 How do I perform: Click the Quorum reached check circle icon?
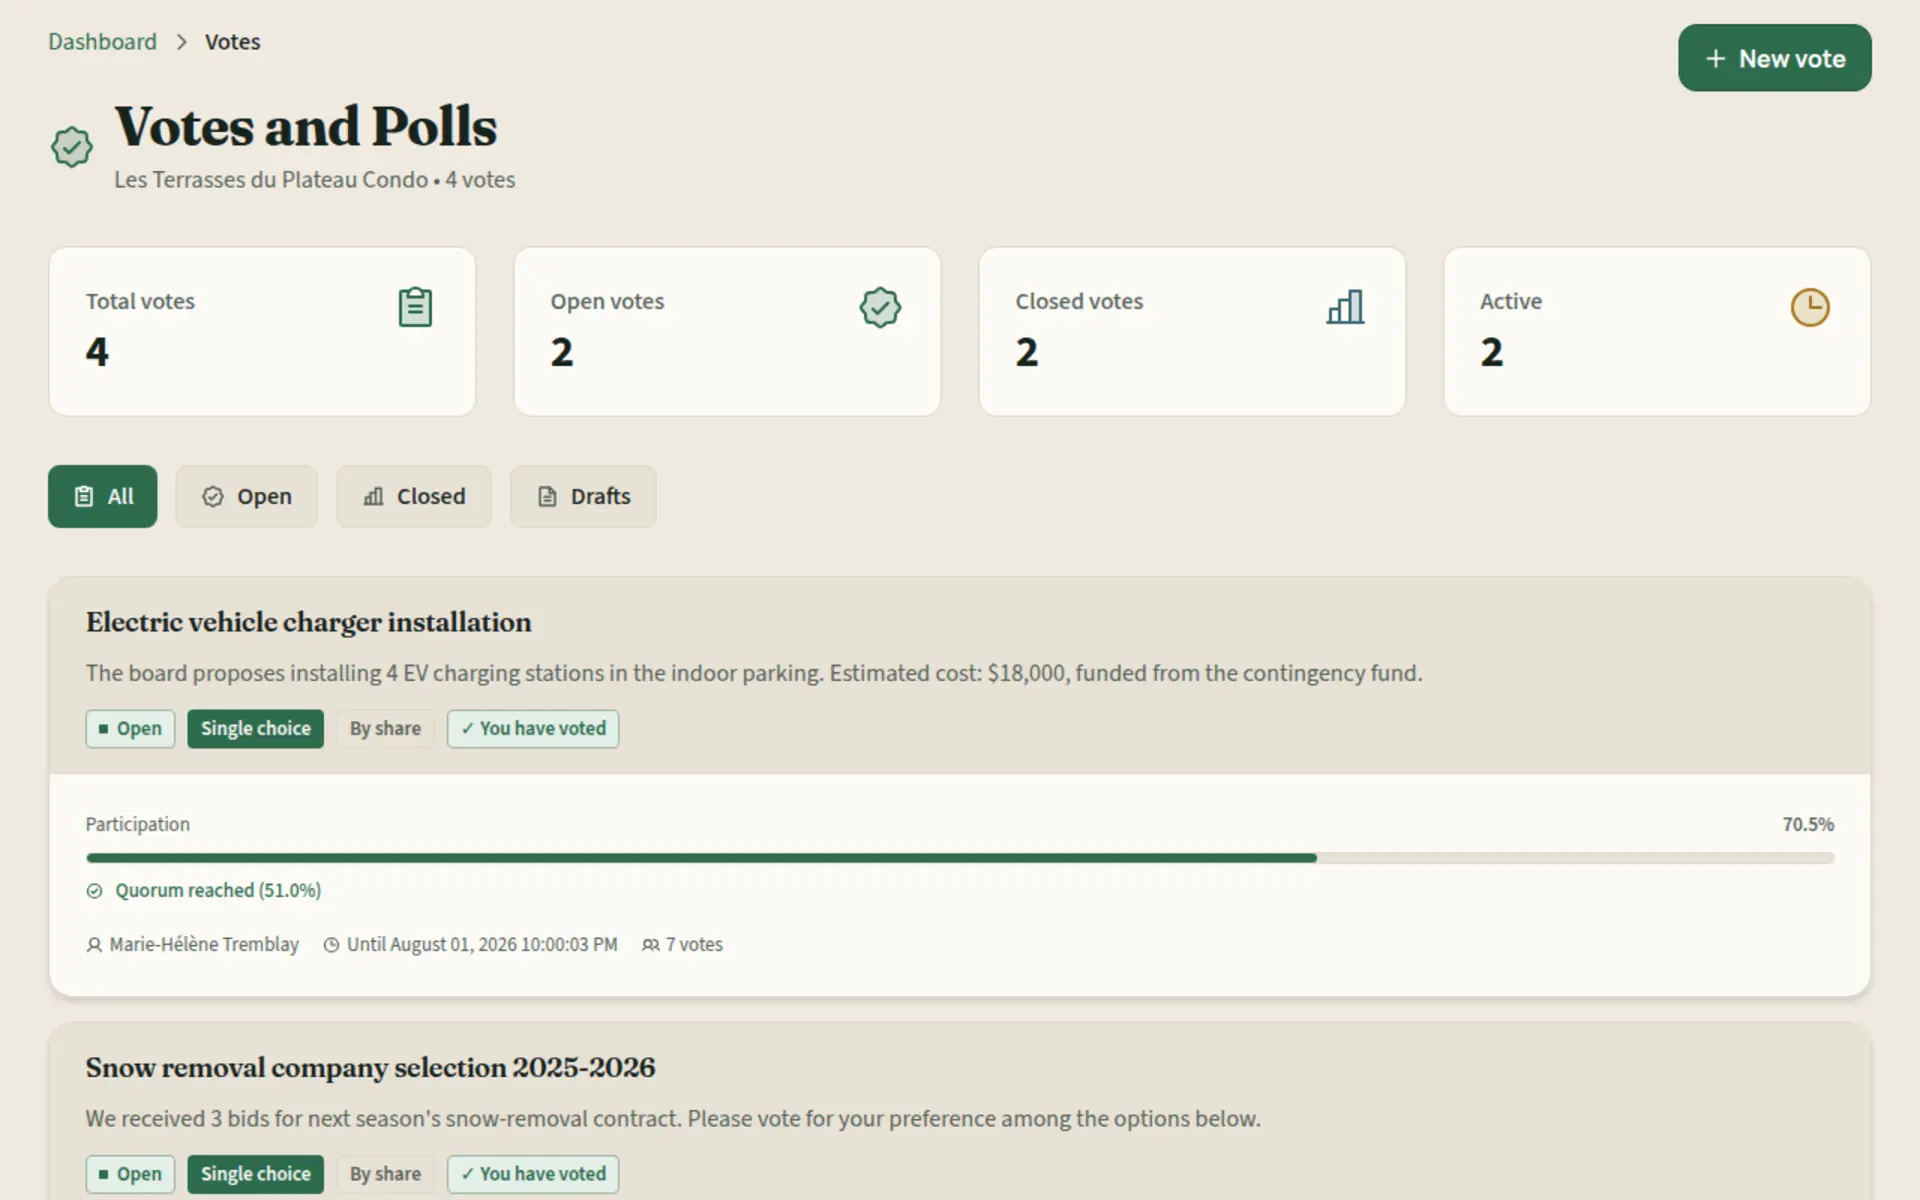[94, 891]
